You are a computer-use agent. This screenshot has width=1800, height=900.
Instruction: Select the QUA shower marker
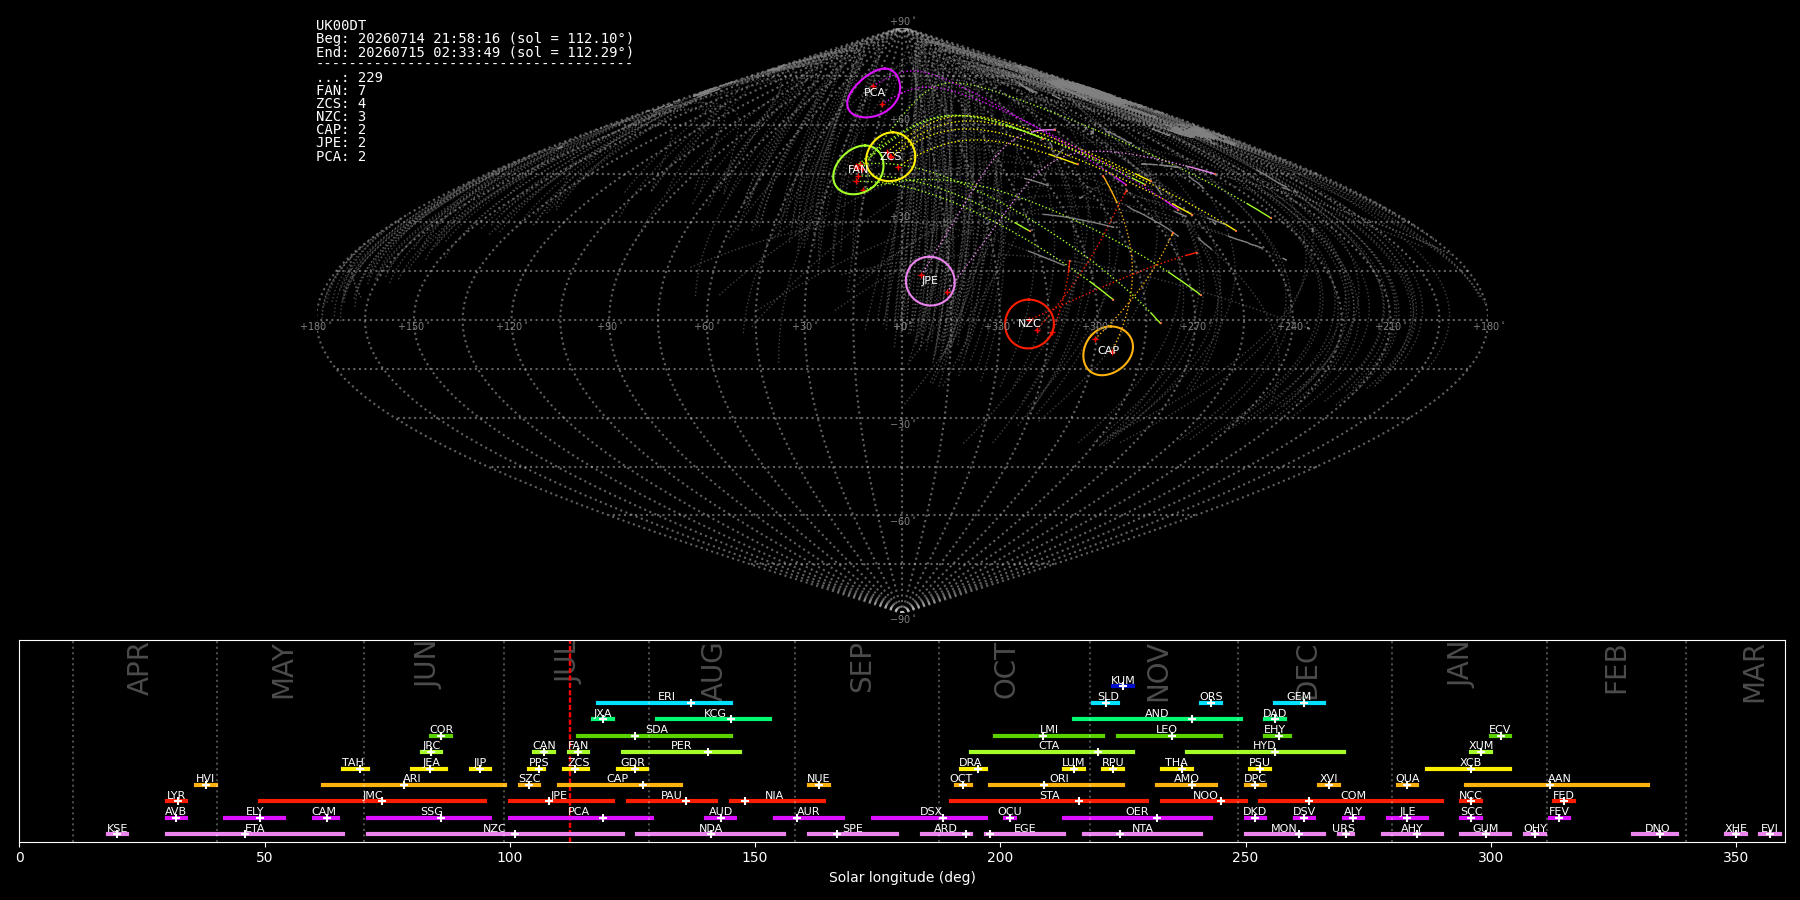(x=1407, y=785)
